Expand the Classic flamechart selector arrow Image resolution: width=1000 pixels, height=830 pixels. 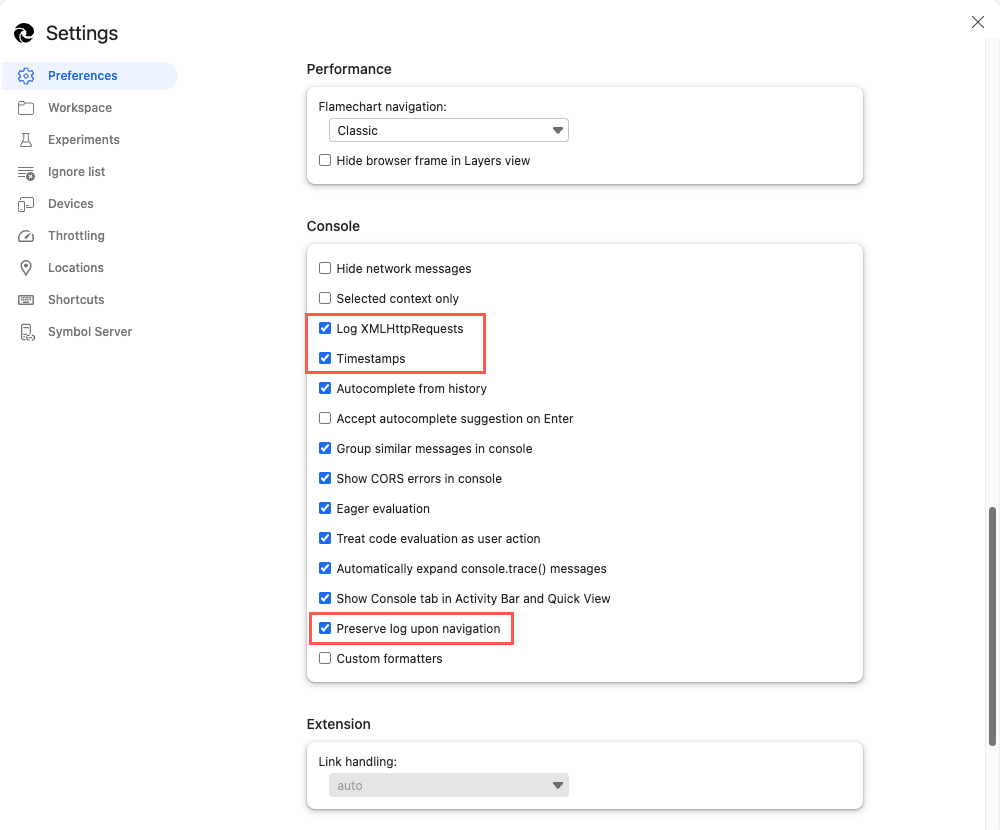pos(558,130)
